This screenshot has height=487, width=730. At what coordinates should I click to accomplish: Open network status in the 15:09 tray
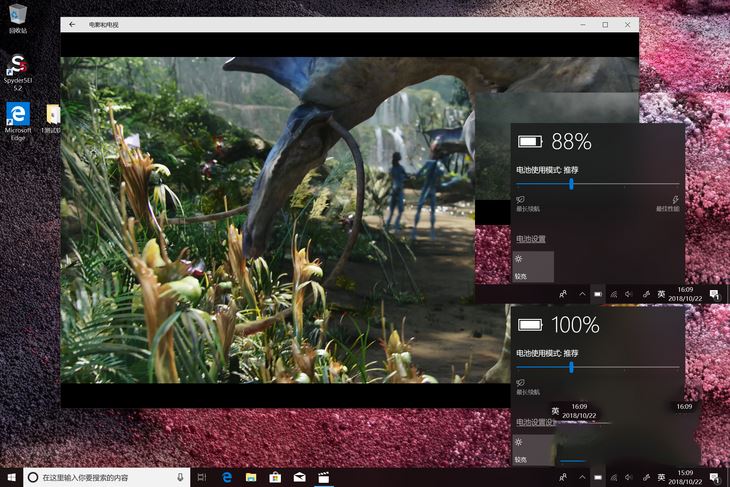[614, 477]
